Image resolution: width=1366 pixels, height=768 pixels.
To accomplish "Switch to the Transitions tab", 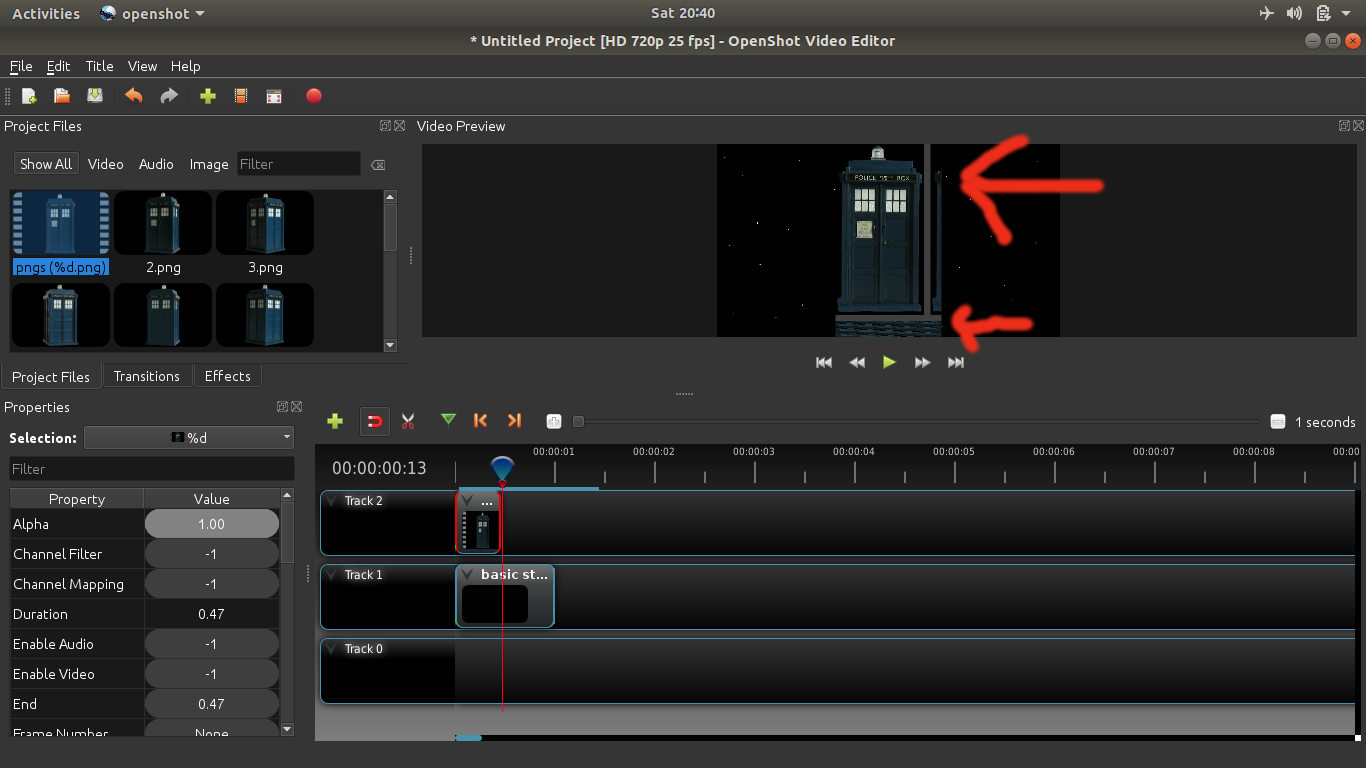I will point(147,376).
